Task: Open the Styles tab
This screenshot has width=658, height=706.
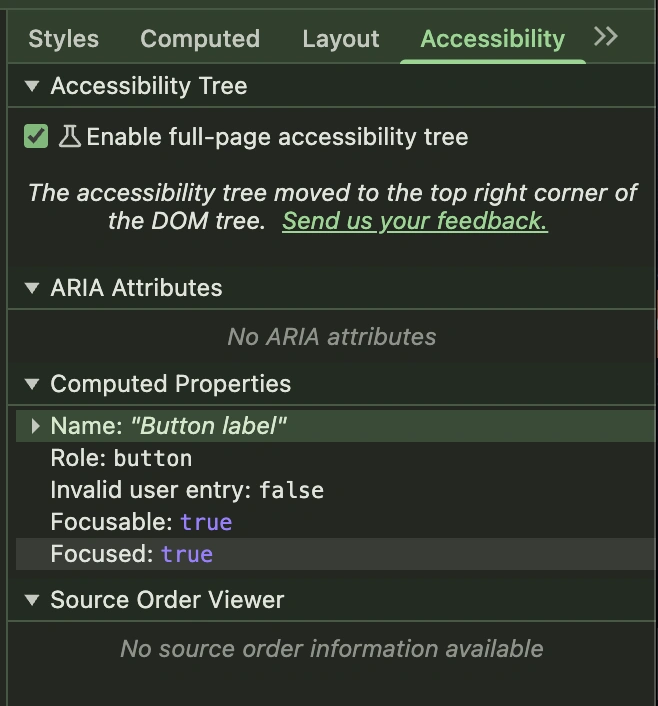Action: 63,39
